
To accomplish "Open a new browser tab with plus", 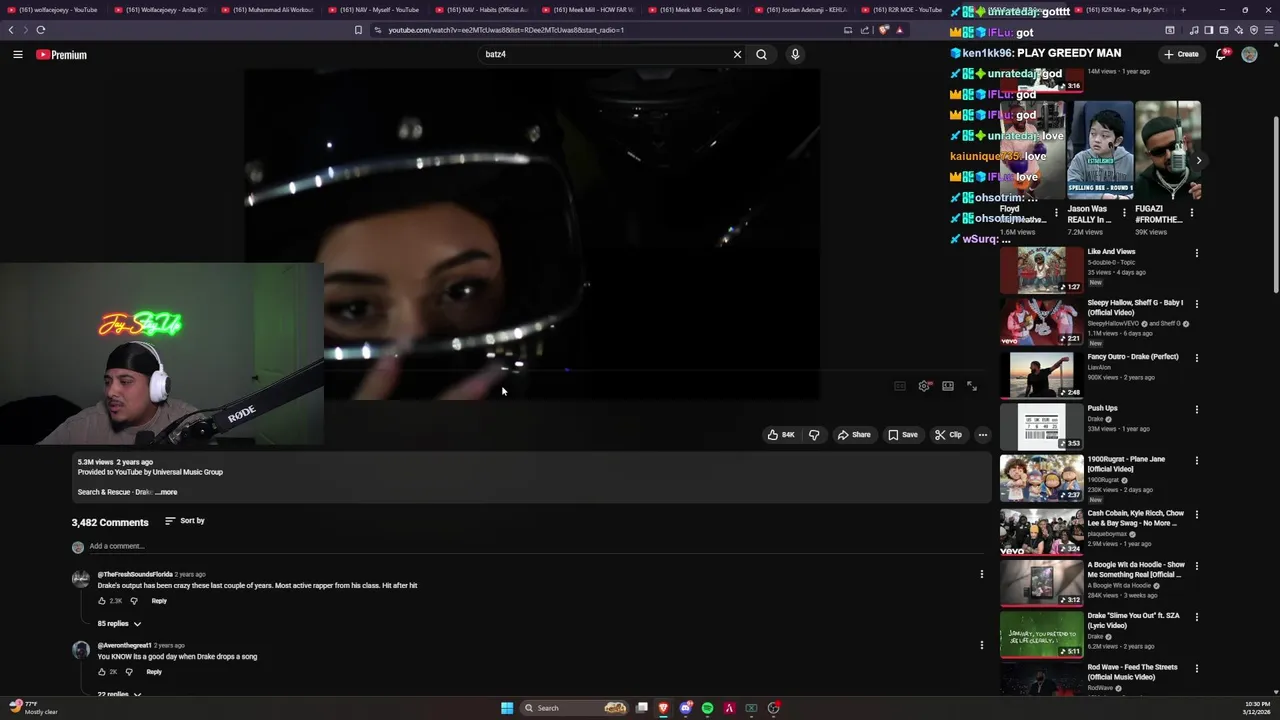I will coord(1183,10).
